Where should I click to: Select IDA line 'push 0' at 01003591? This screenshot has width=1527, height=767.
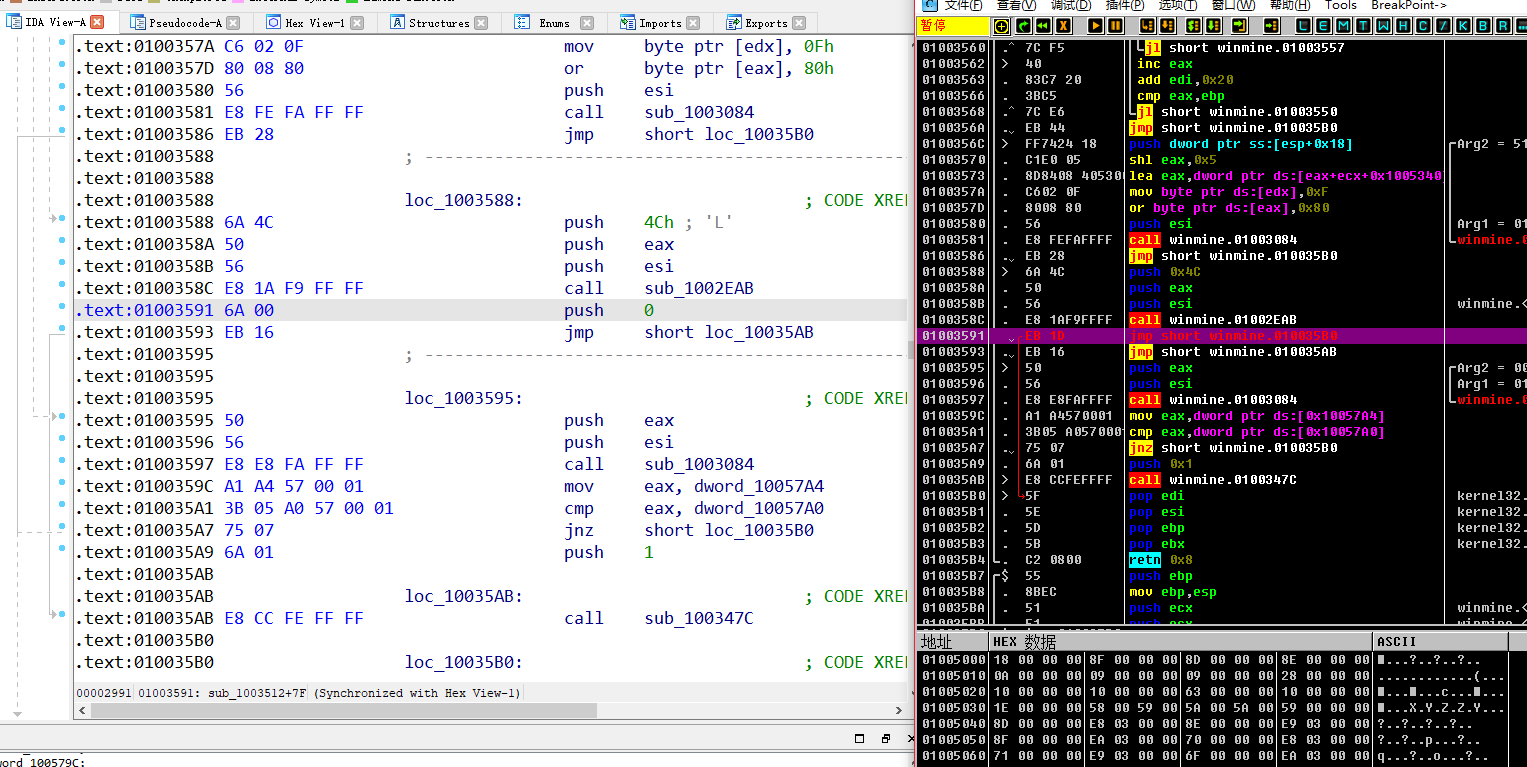[x=490, y=310]
